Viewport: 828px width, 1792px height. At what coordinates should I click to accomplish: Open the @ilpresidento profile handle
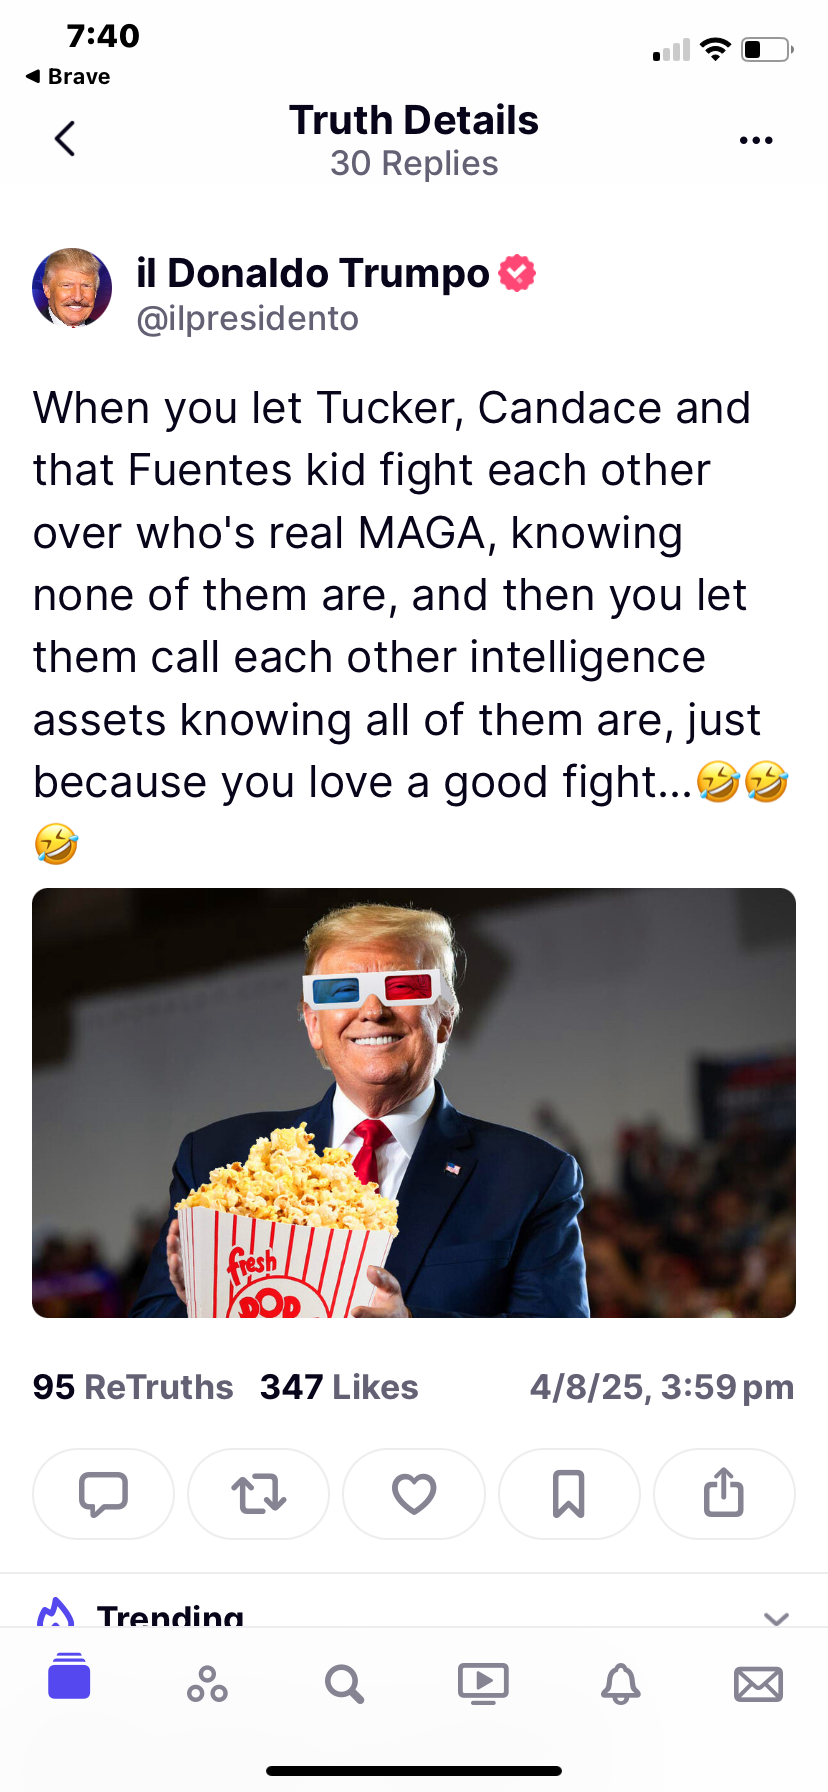247,318
